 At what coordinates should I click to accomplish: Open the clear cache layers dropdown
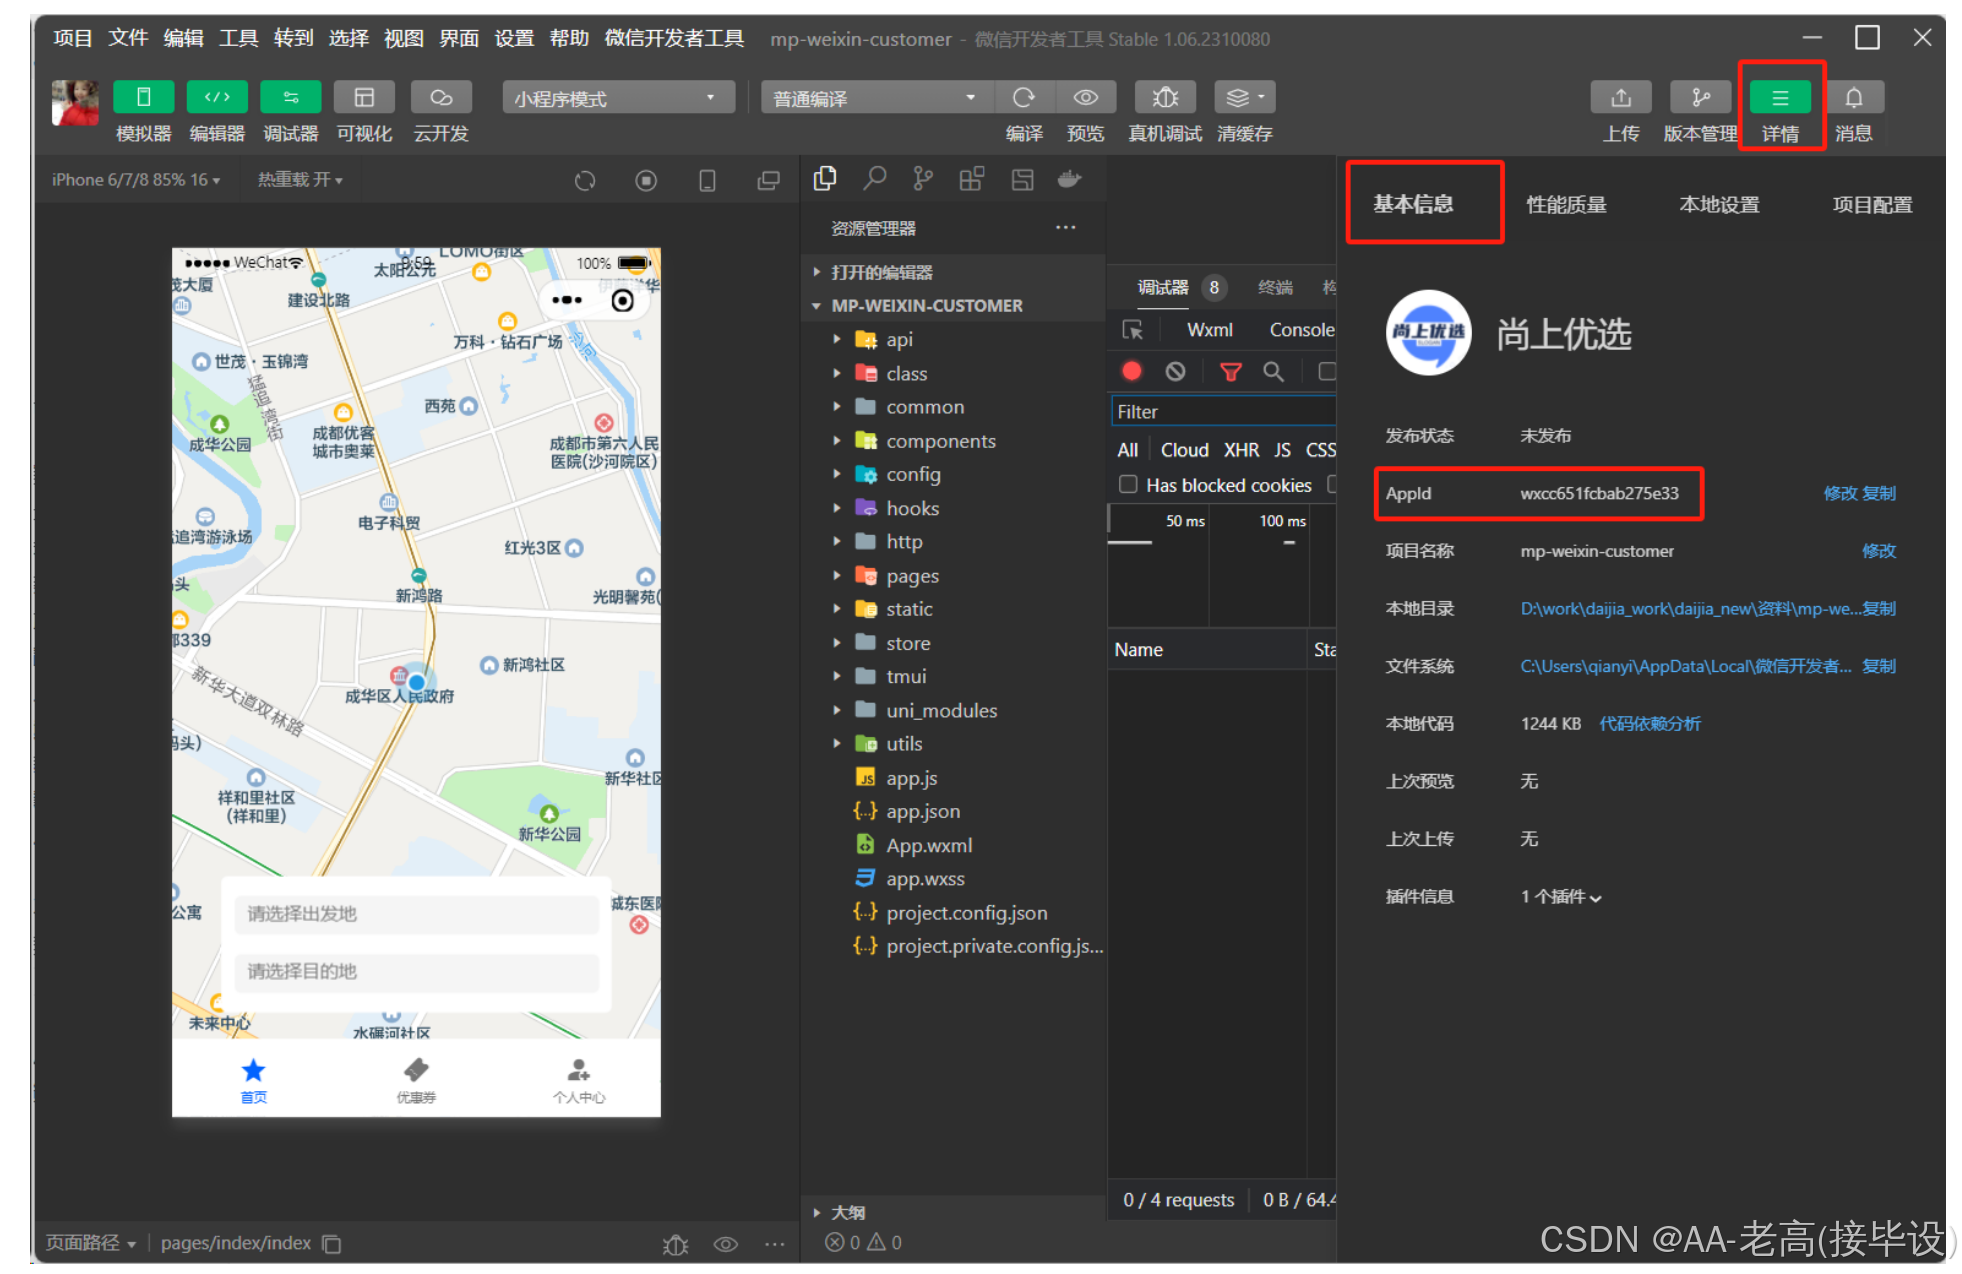(1245, 98)
